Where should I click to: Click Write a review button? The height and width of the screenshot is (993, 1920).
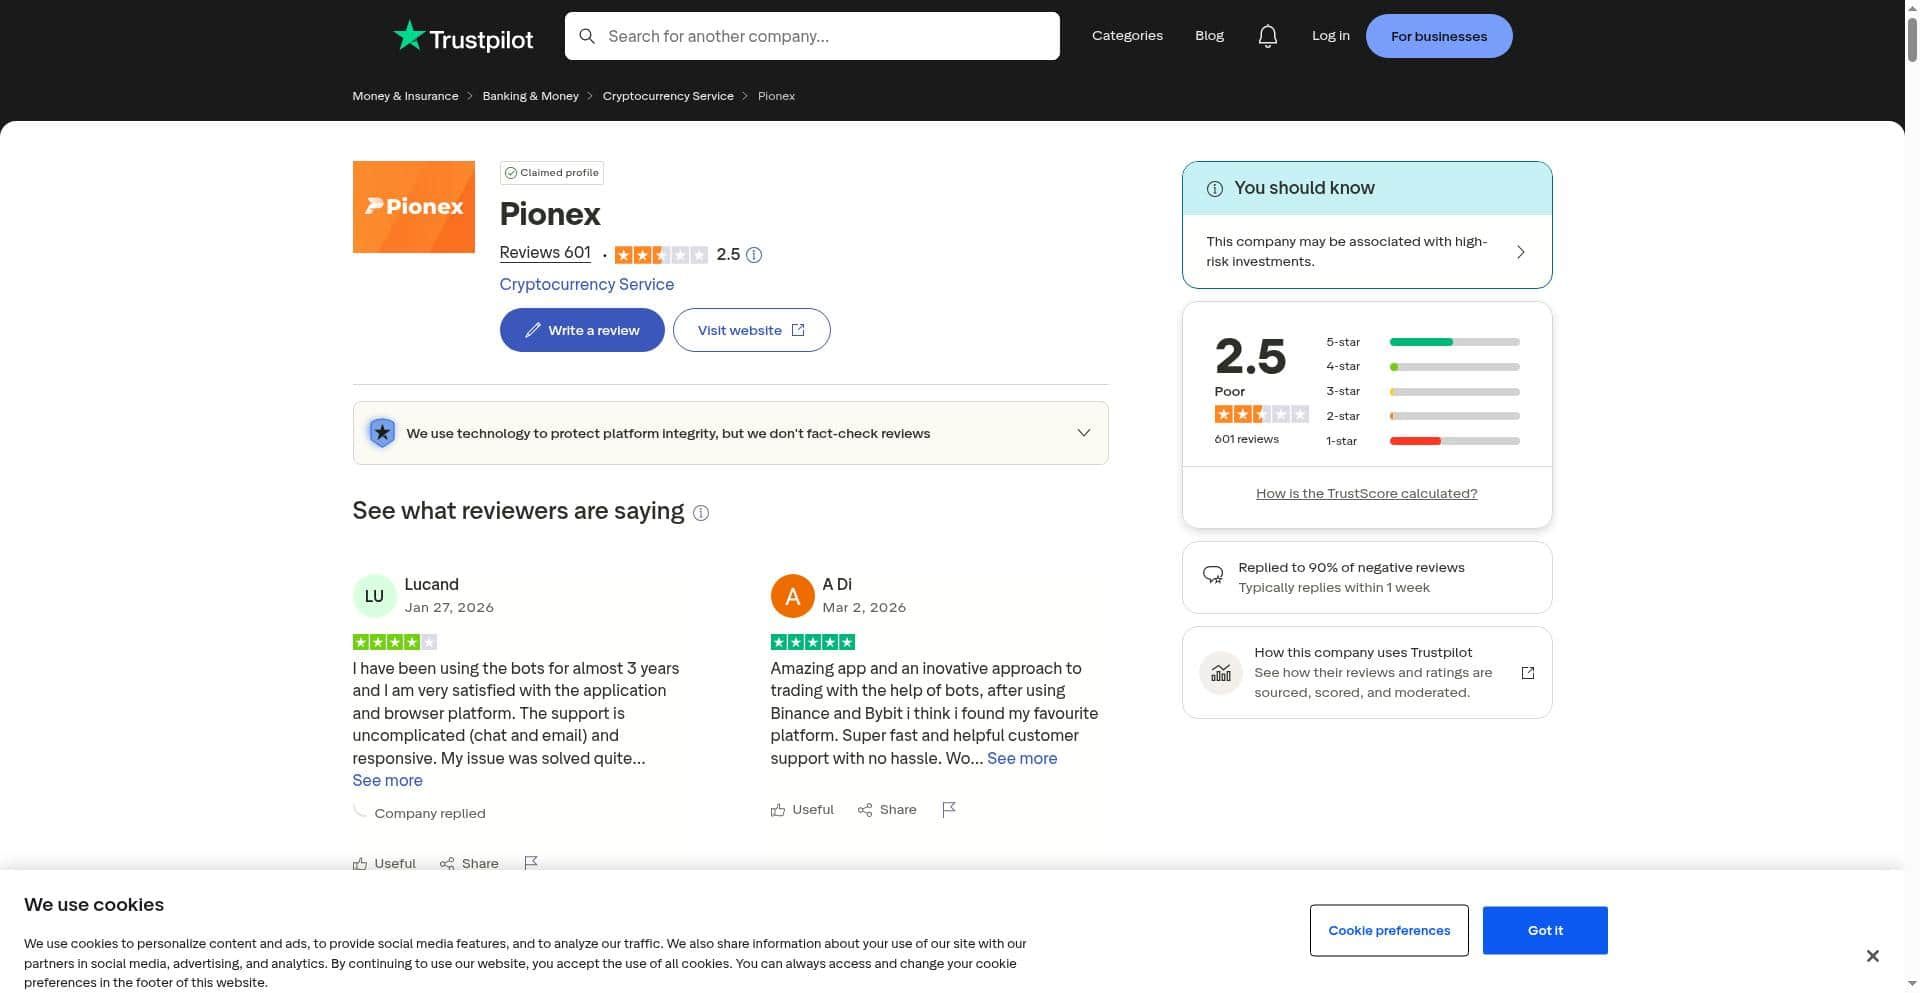pos(582,330)
